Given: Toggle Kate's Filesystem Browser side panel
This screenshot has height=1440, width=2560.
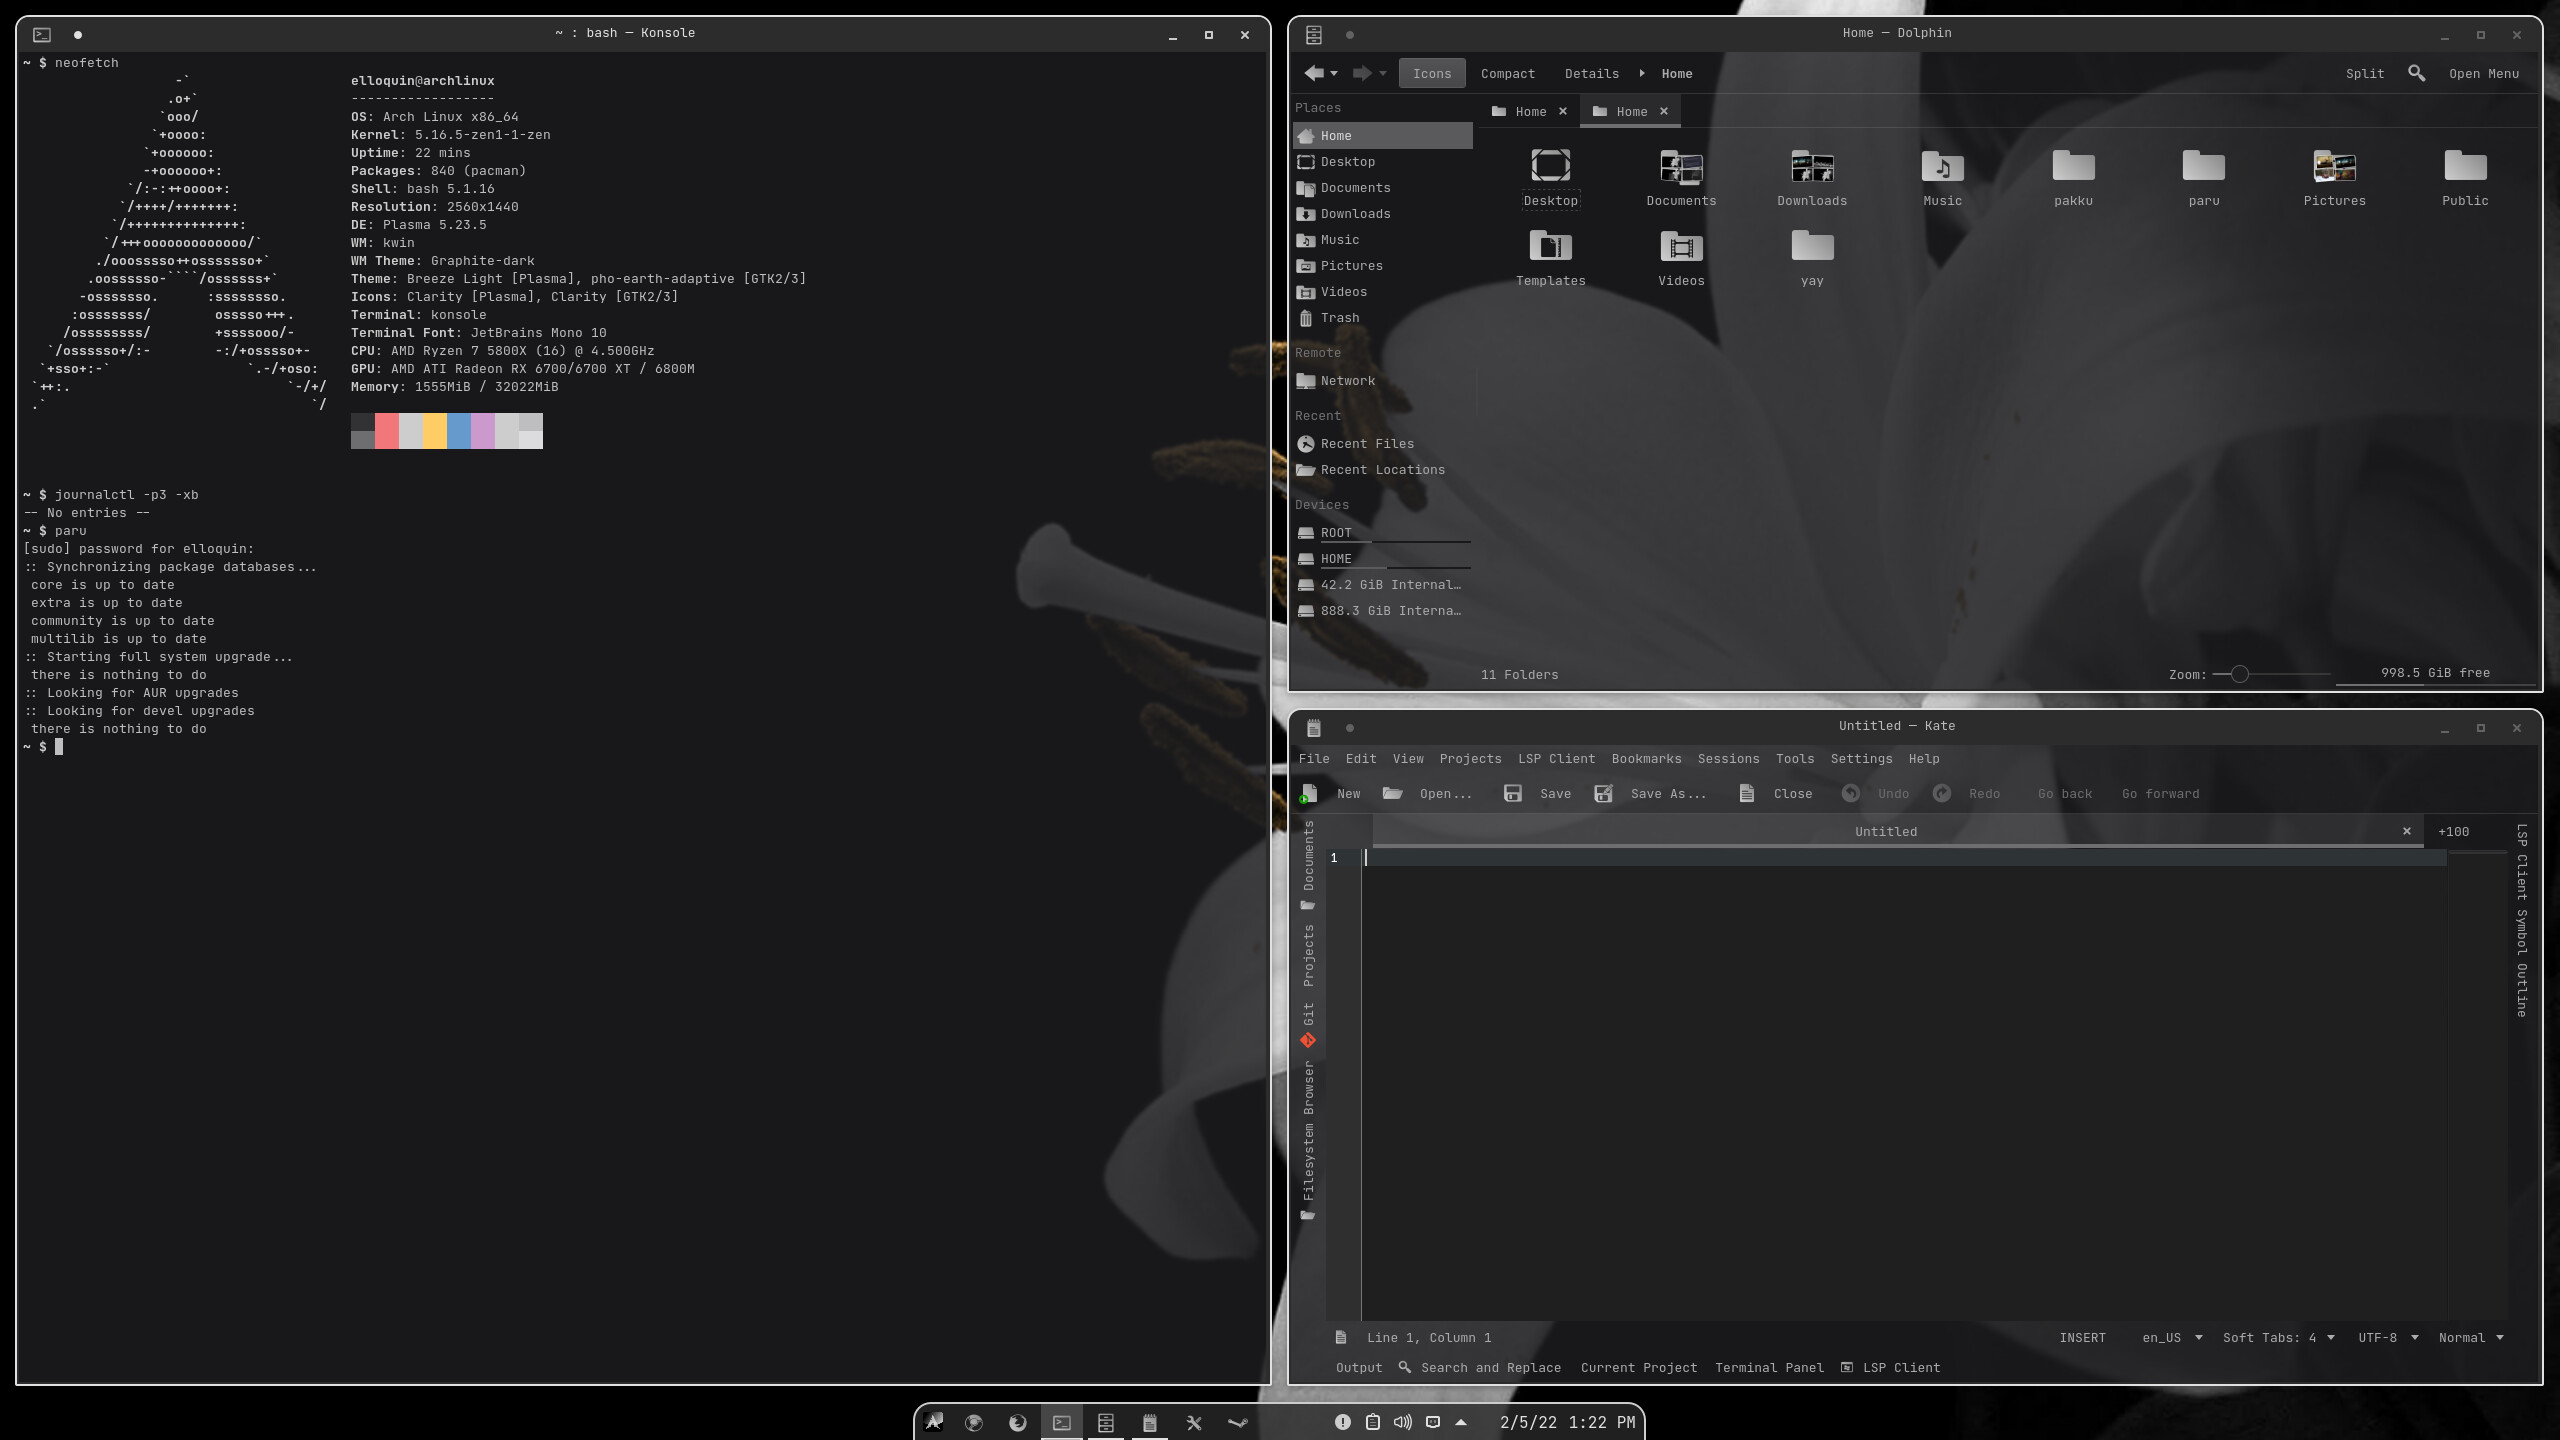Looking at the screenshot, I should click(1308, 1141).
